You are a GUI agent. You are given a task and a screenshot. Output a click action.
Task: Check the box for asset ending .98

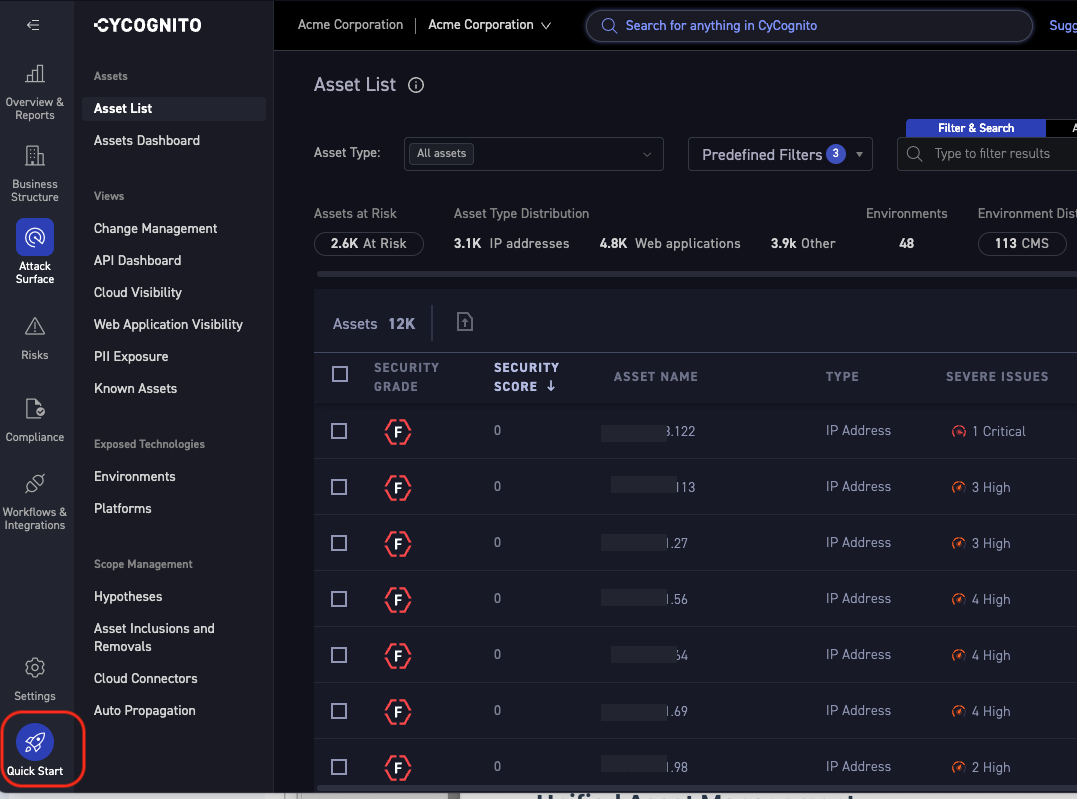339,767
